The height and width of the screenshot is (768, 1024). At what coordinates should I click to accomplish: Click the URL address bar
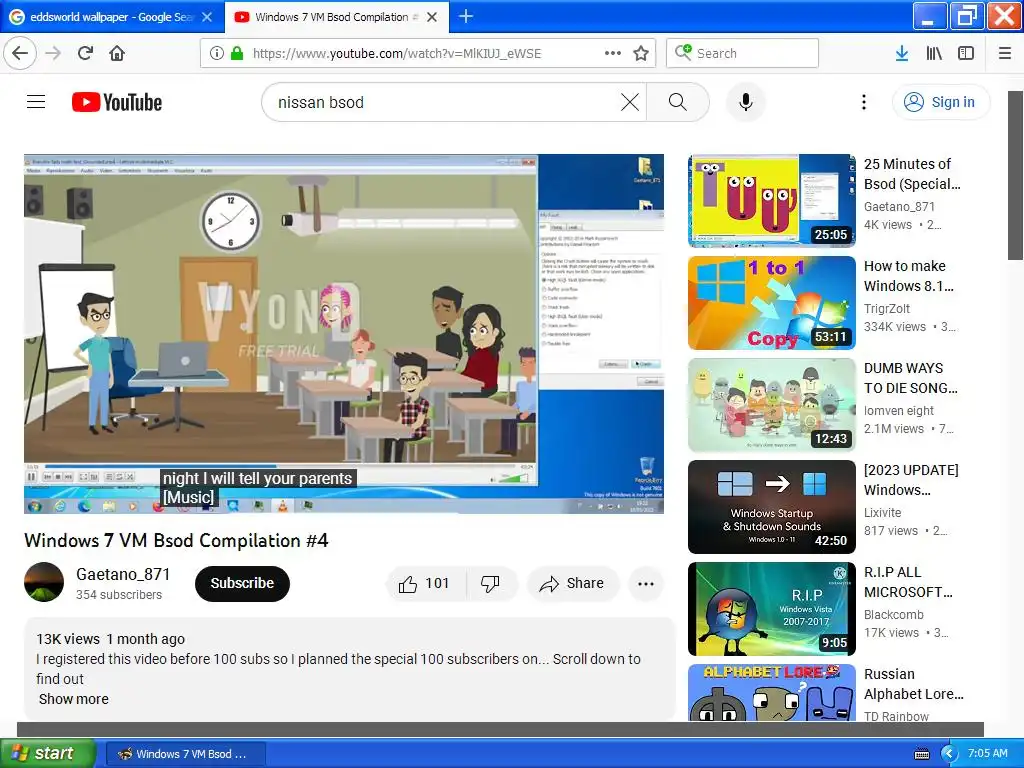click(428, 53)
